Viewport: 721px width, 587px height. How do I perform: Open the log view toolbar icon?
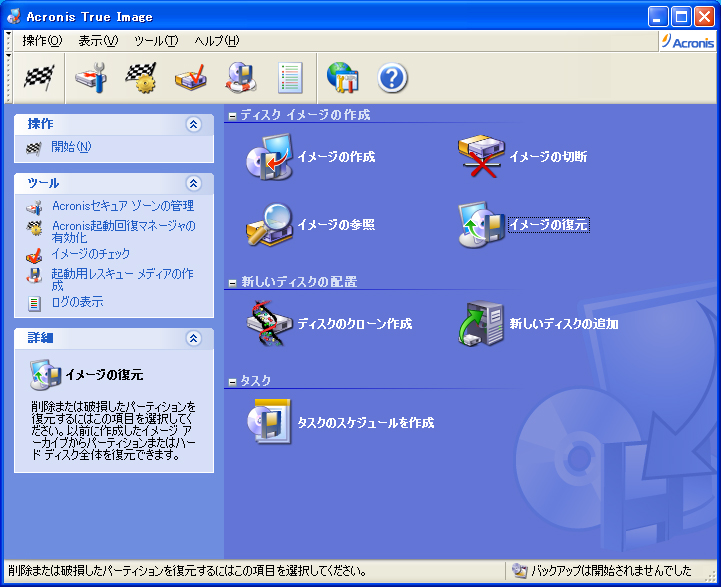coord(291,78)
